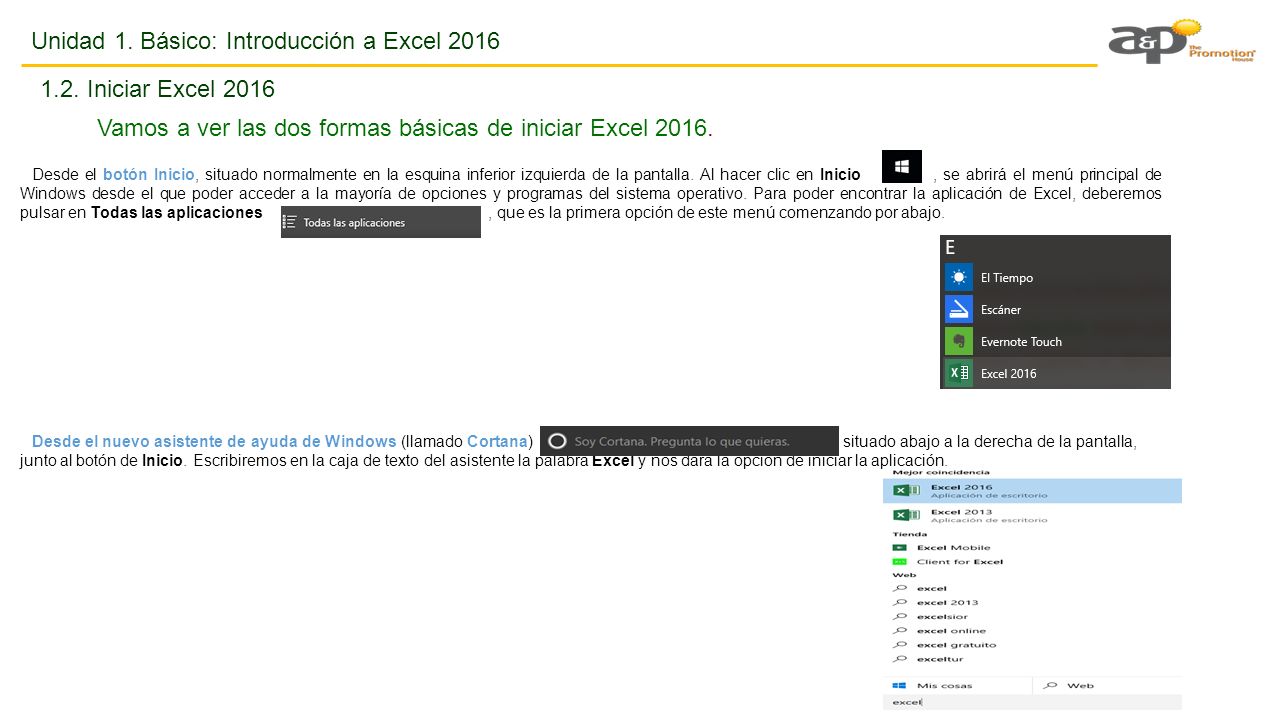Switch to the Mis cosas tab
This screenshot has width=1280, height=720.
(x=957, y=686)
